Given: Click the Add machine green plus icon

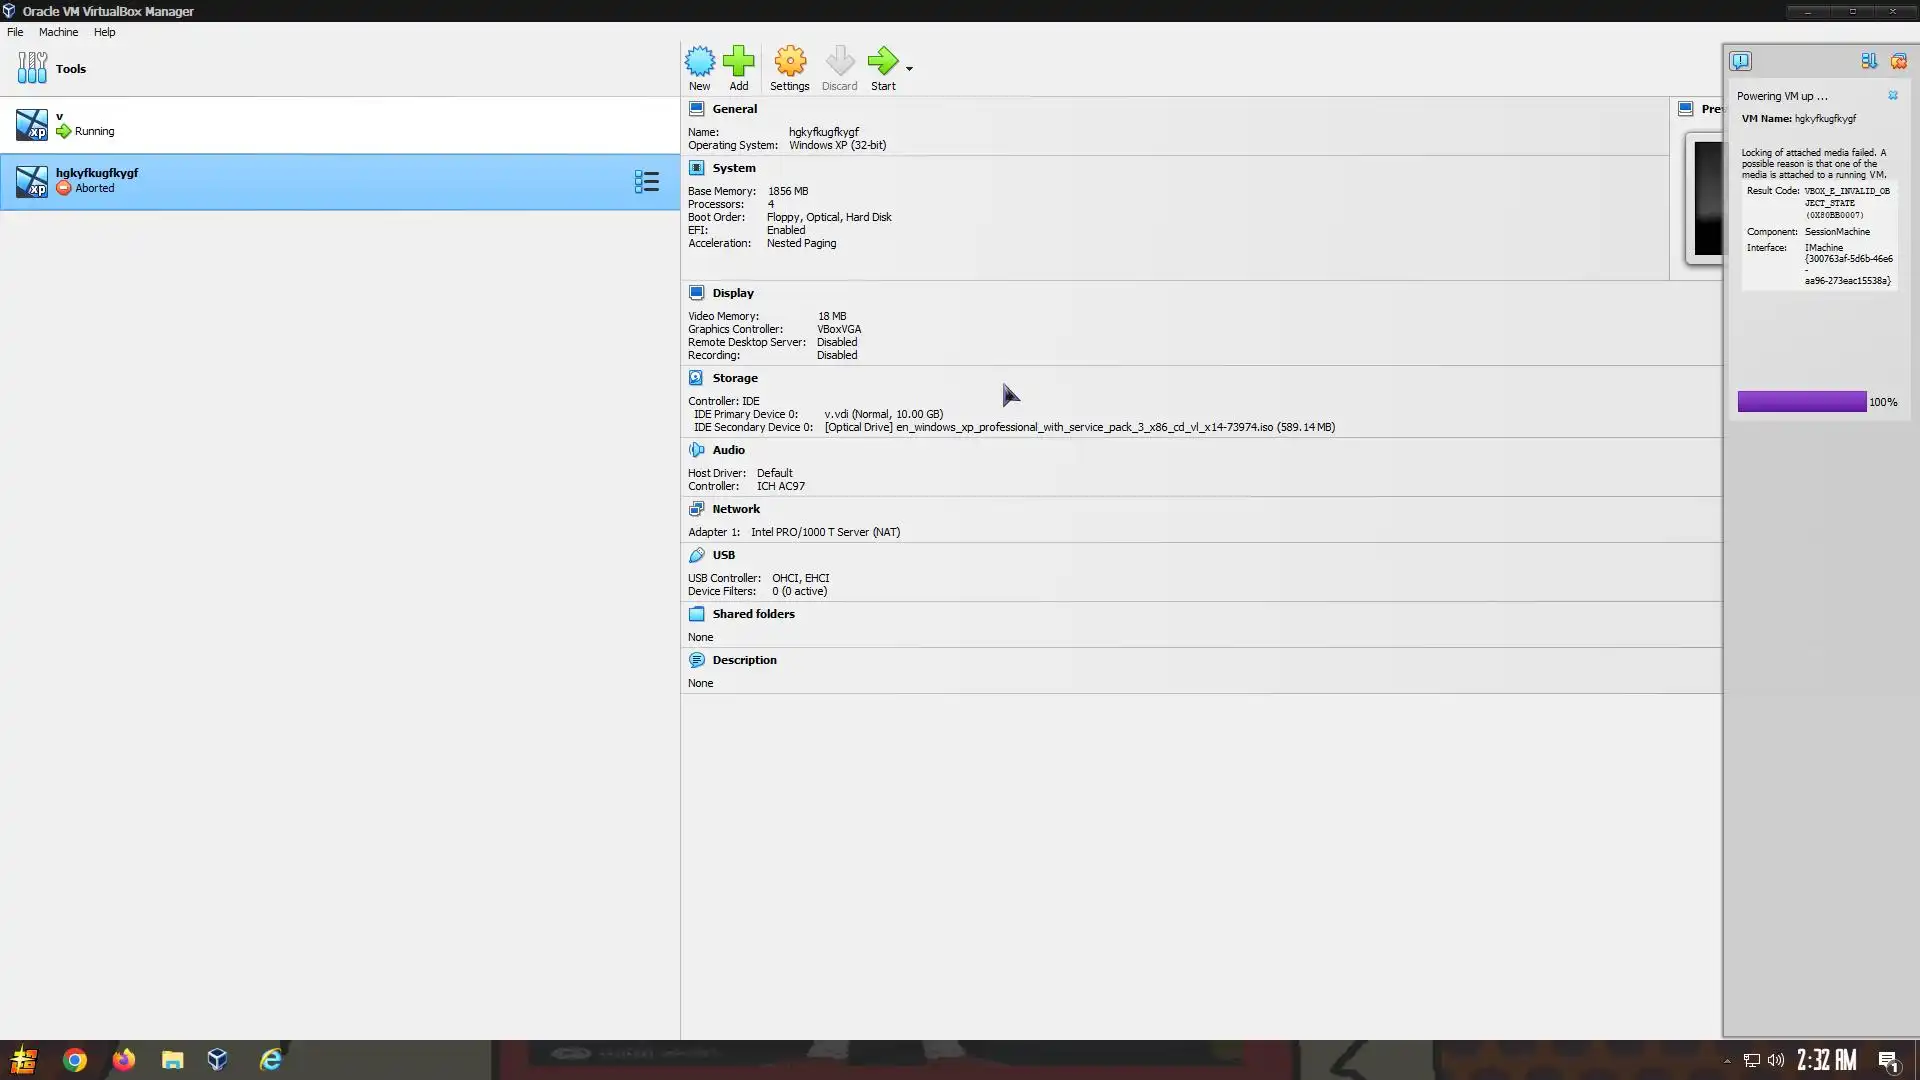Looking at the screenshot, I should [x=738, y=62].
